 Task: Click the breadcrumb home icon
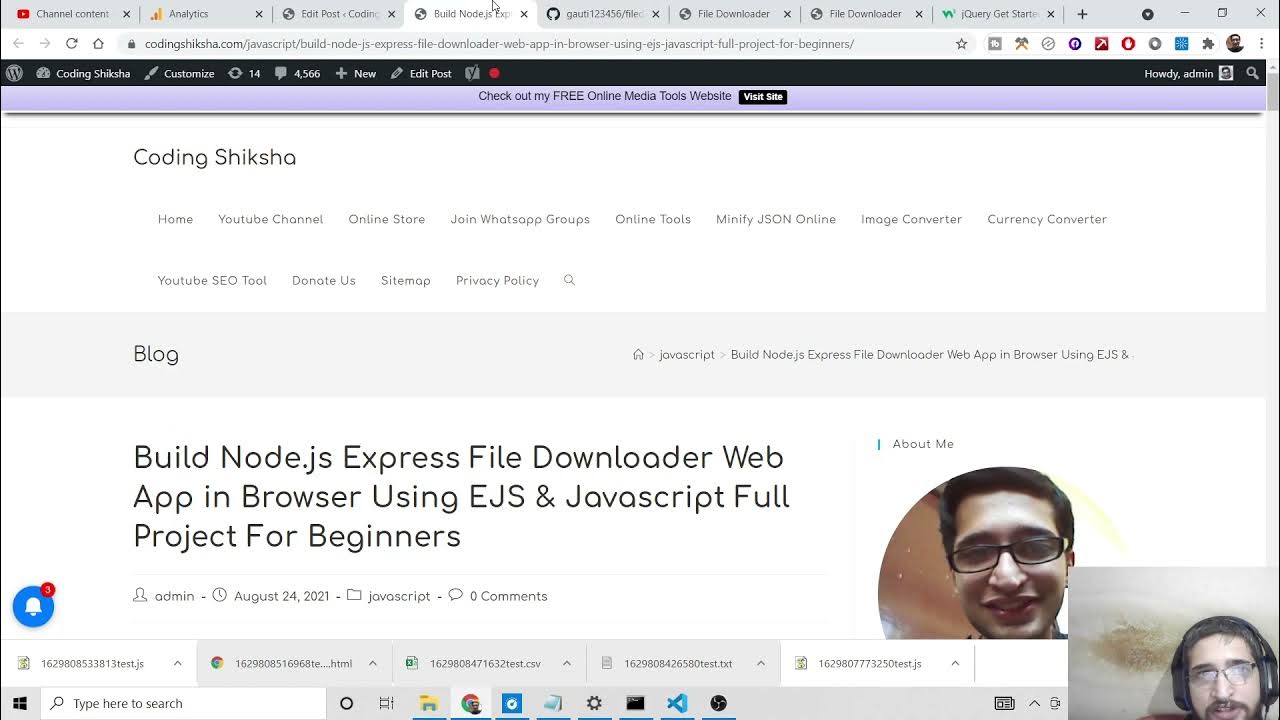tap(638, 355)
